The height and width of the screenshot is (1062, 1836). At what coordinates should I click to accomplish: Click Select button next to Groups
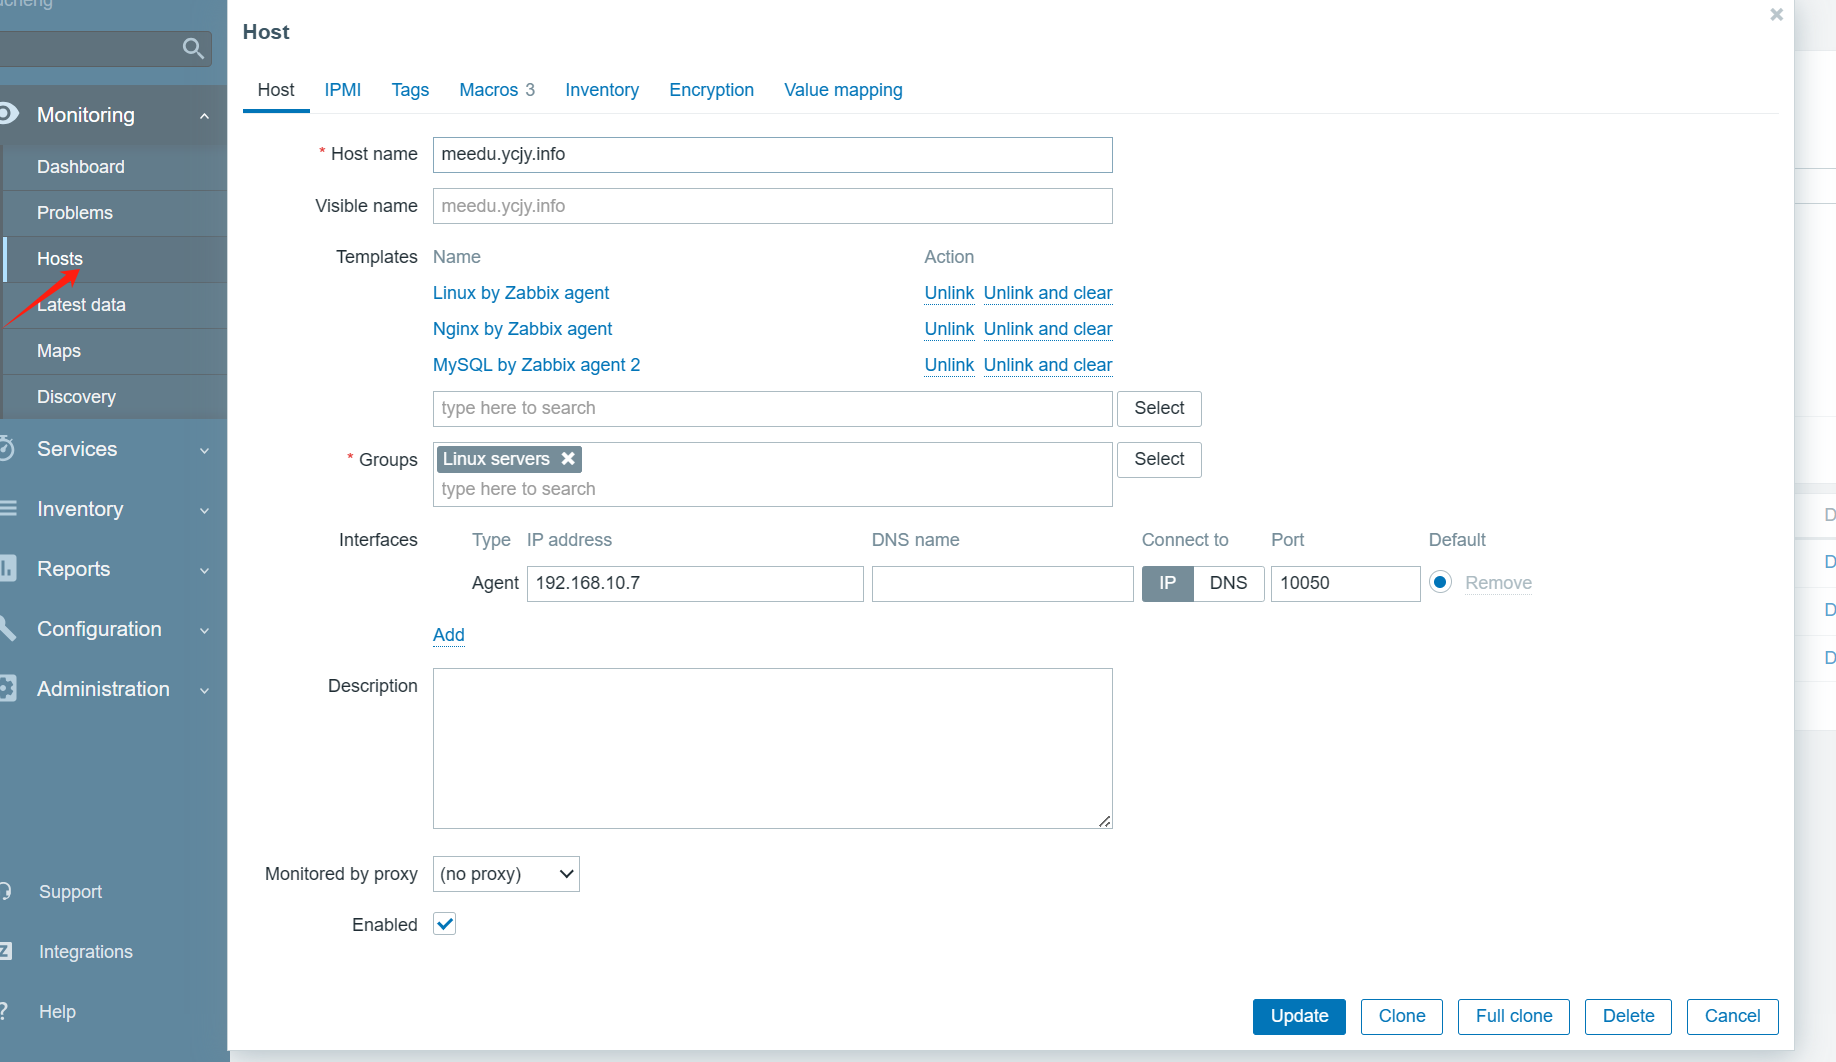[x=1159, y=459]
